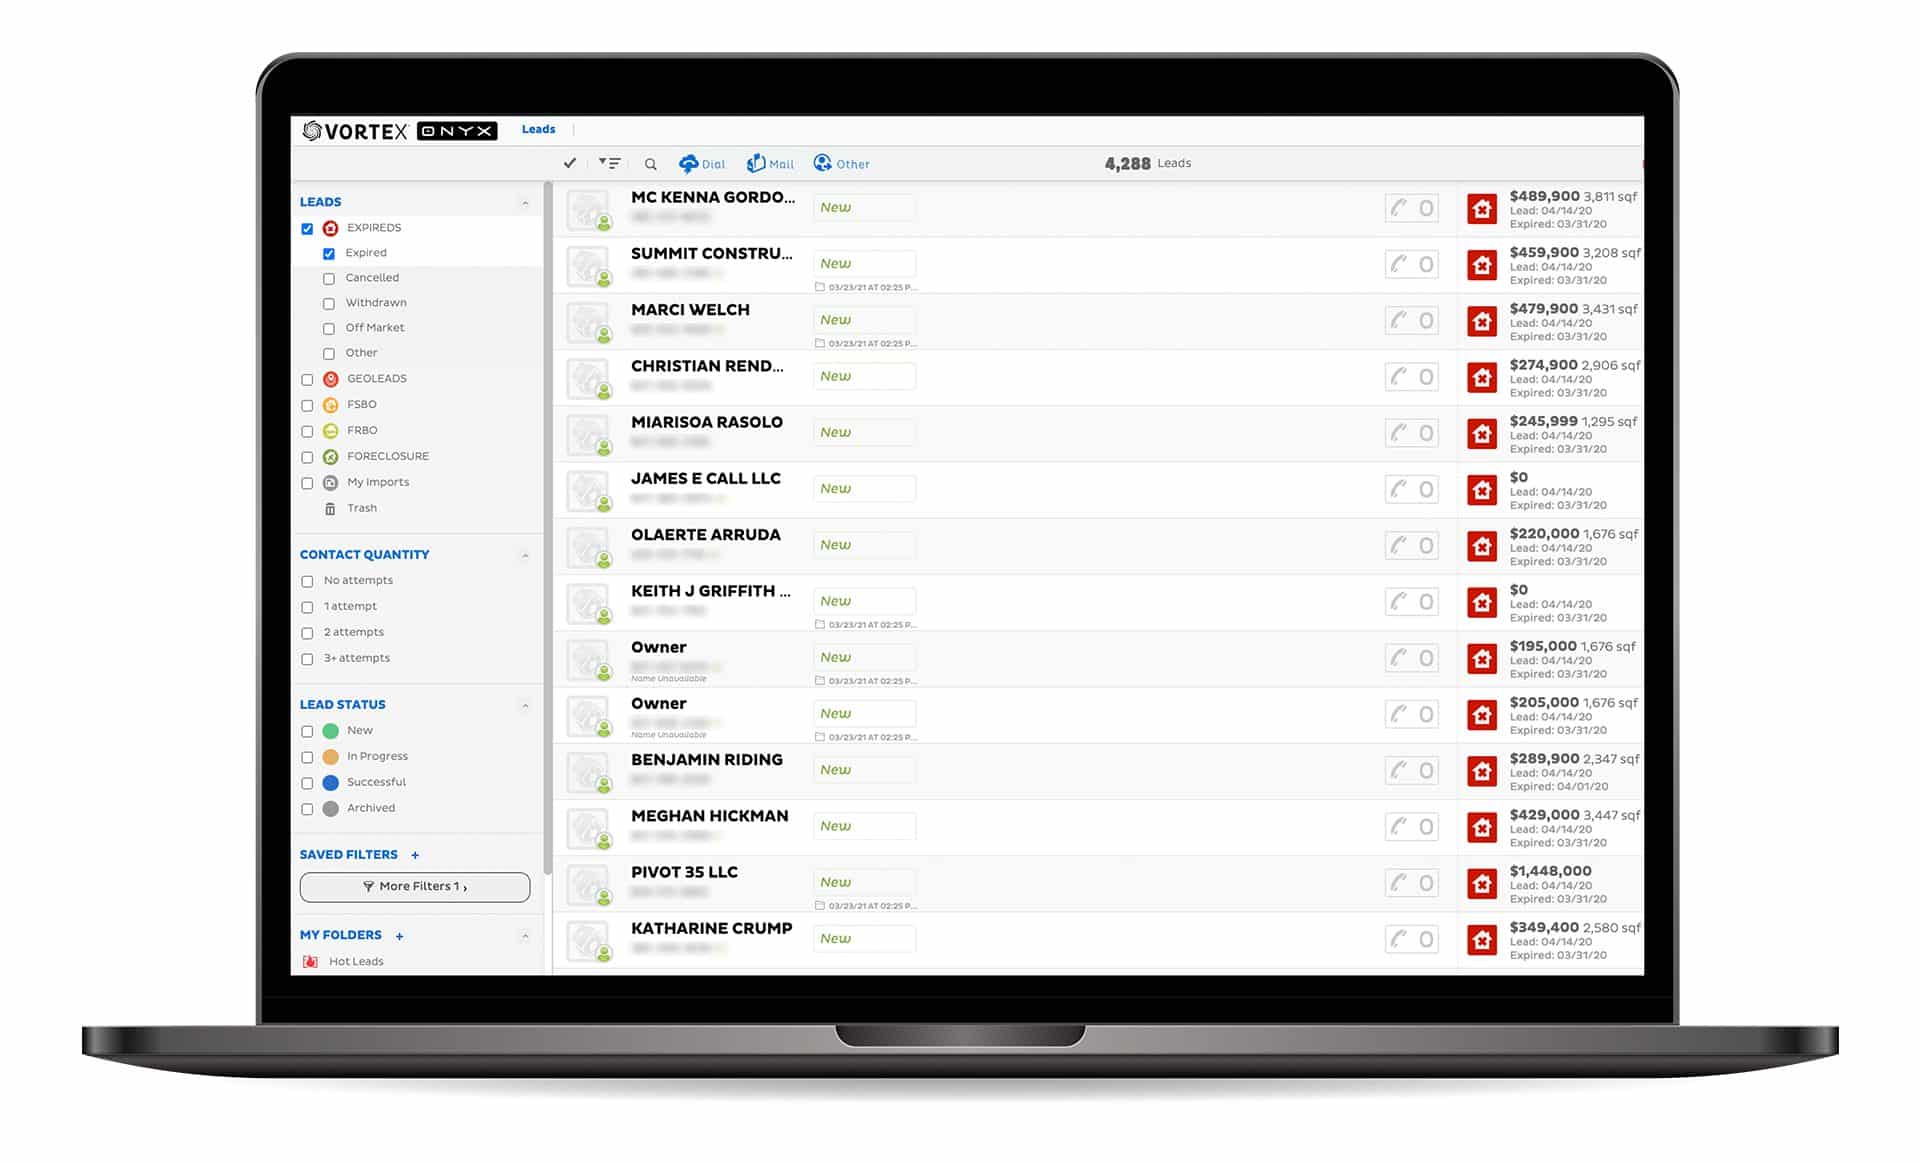
Task: Select the Leads tab at top
Action: [538, 128]
